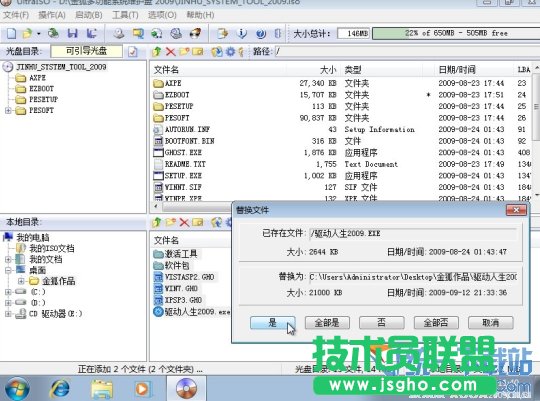Open the 帮助(H) menu

(x=200, y=15)
